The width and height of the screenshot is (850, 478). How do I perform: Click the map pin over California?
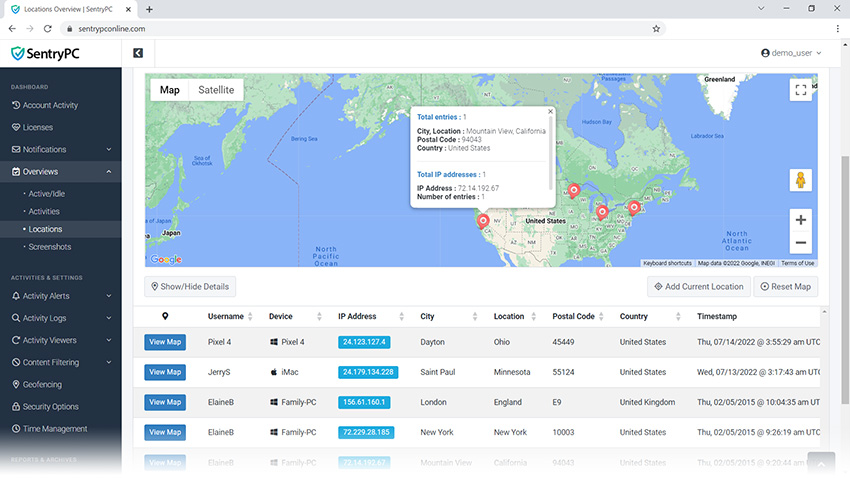pos(483,220)
